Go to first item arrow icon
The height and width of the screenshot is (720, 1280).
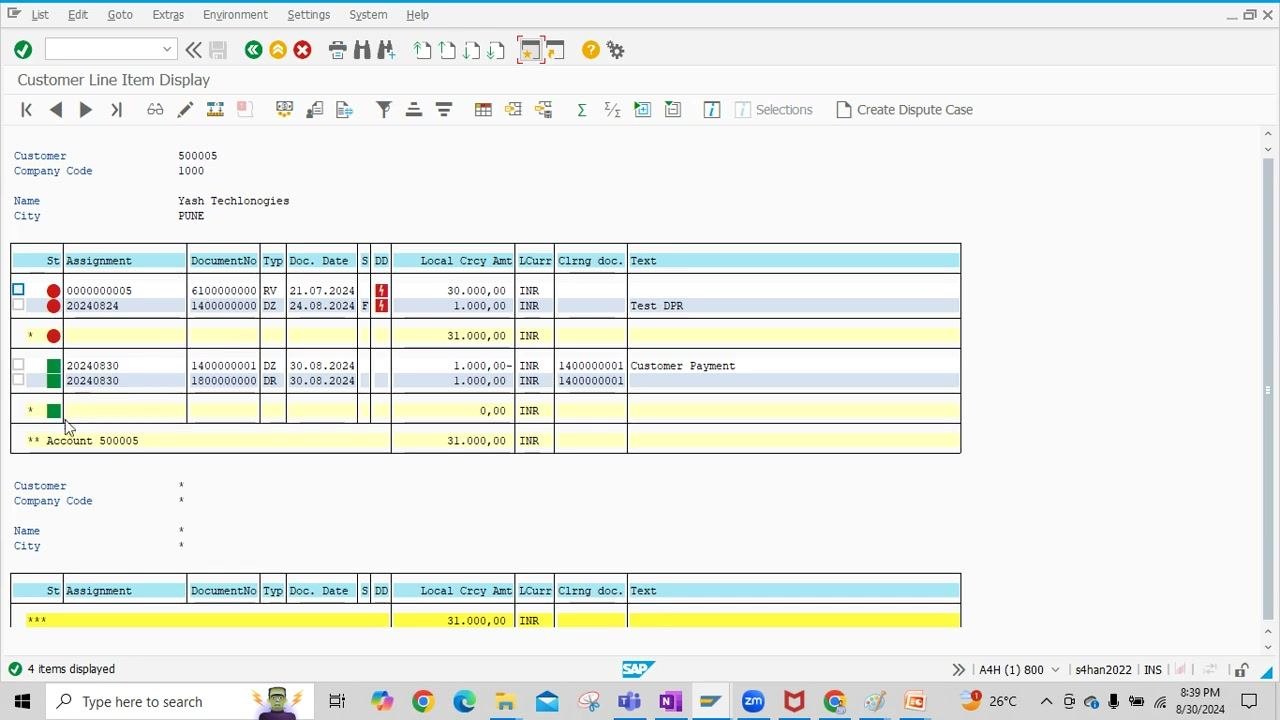pos(27,110)
